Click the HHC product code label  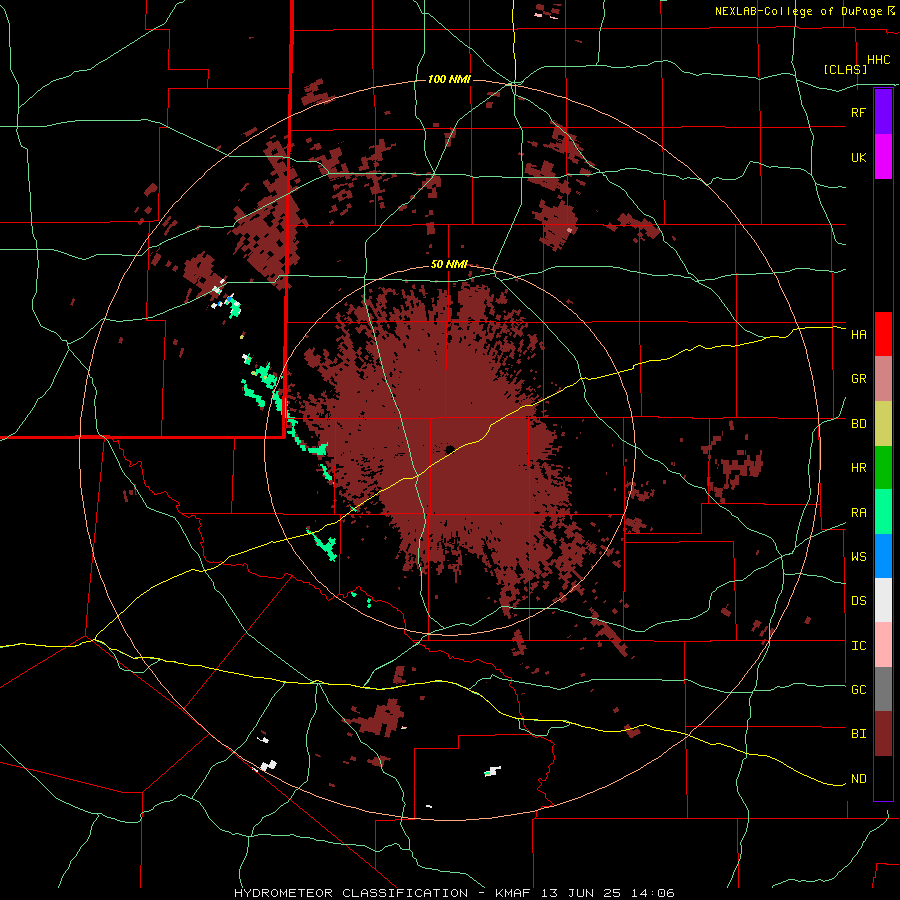pos(878,60)
